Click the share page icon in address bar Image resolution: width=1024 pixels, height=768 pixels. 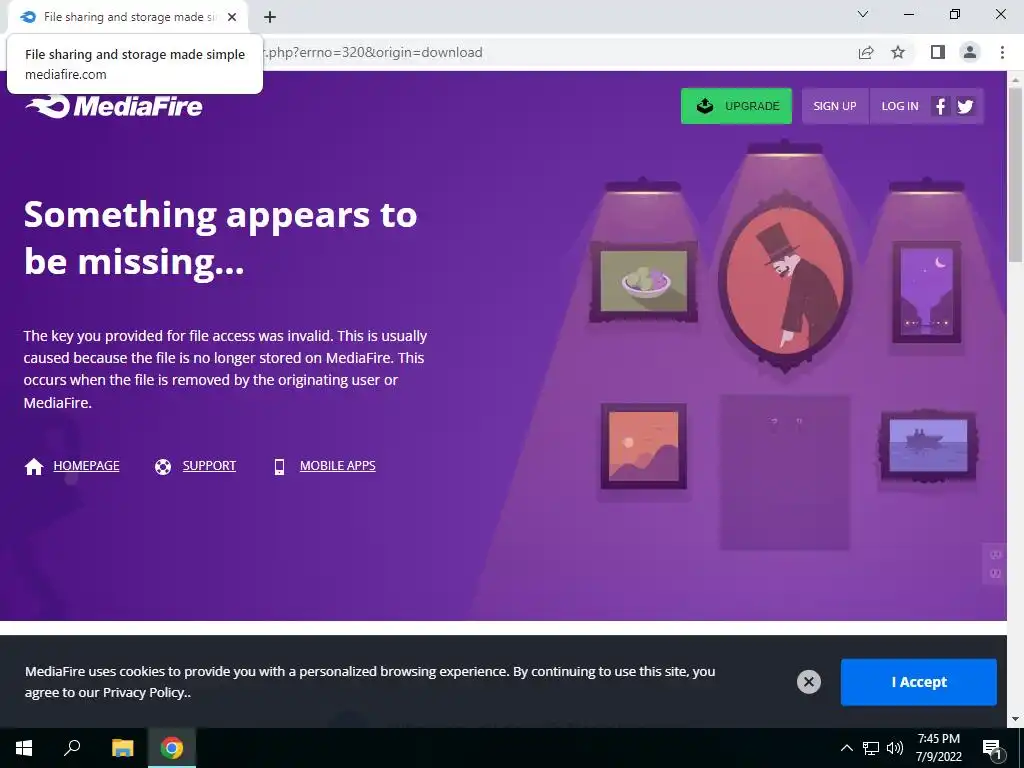pyautogui.click(x=866, y=52)
